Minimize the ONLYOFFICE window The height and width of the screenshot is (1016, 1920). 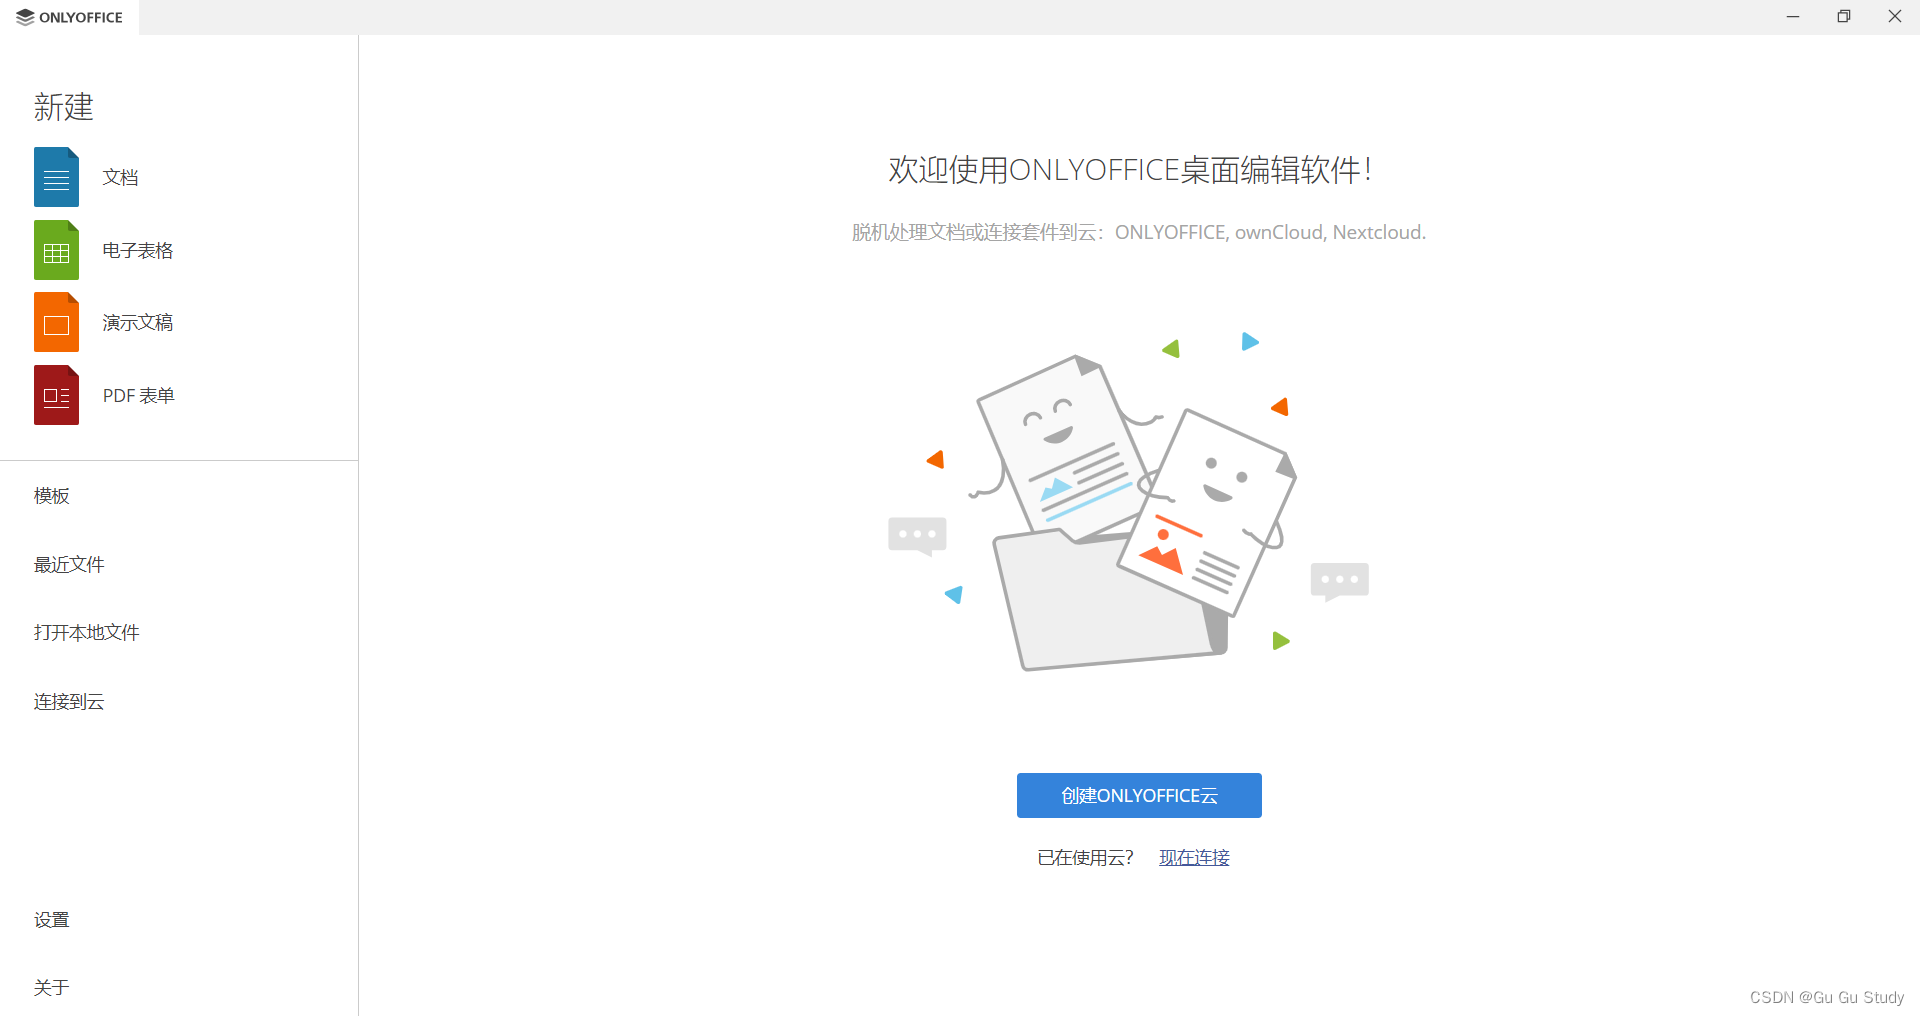pyautogui.click(x=1793, y=17)
